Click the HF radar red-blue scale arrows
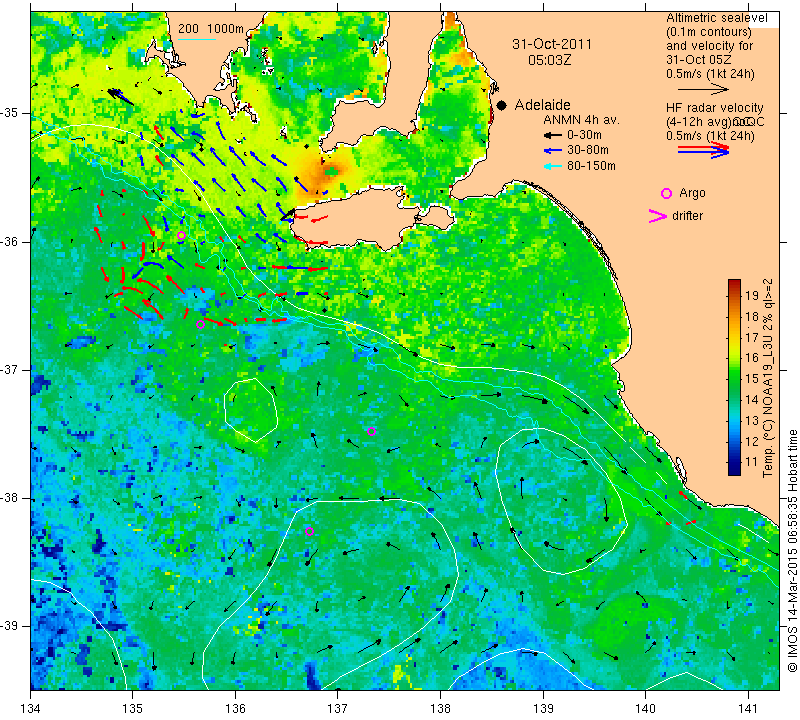Image resolution: width=800 pixels, height=720 pixels. pos(704,150)
